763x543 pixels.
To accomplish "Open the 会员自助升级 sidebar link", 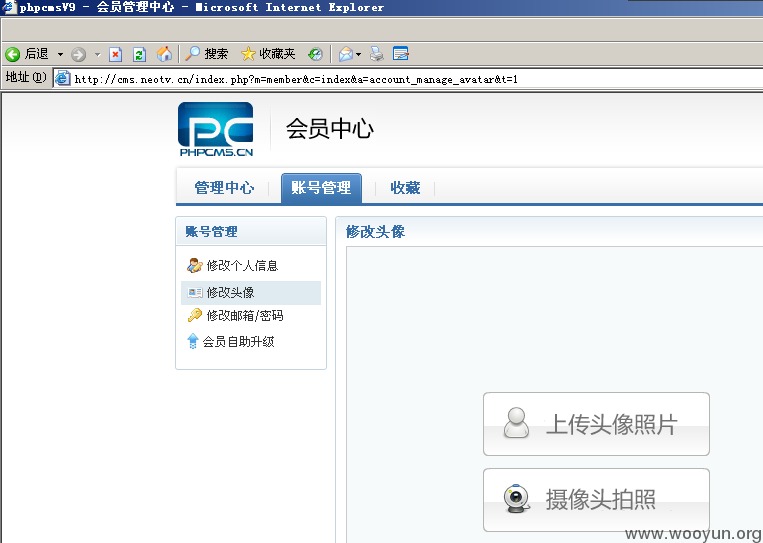I will 238,342.
